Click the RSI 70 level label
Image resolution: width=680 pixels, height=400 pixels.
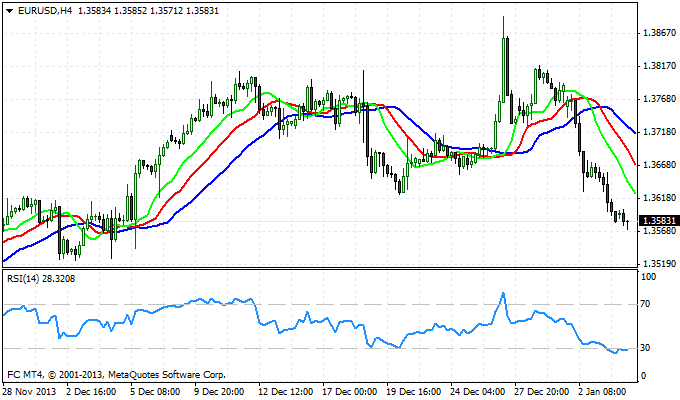(x=645, y=304)
